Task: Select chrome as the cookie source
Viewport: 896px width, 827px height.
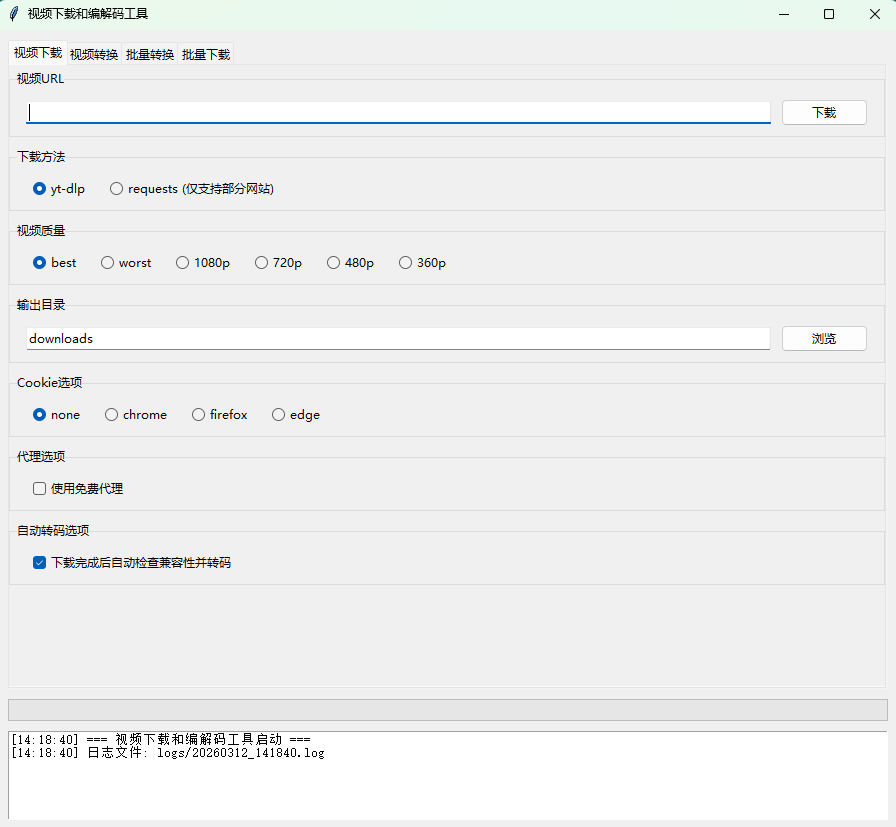Action: pos(111,414)
